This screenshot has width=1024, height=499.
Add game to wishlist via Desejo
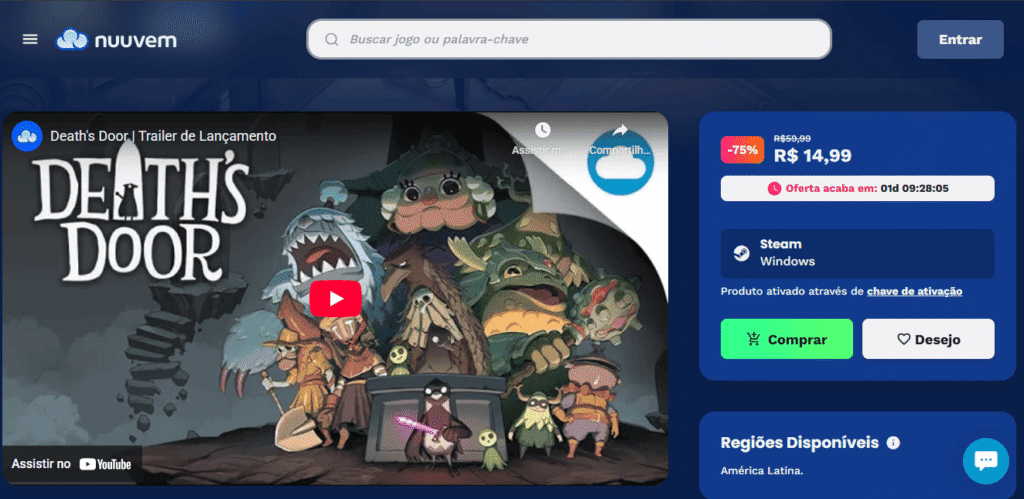tap(928, 339)
